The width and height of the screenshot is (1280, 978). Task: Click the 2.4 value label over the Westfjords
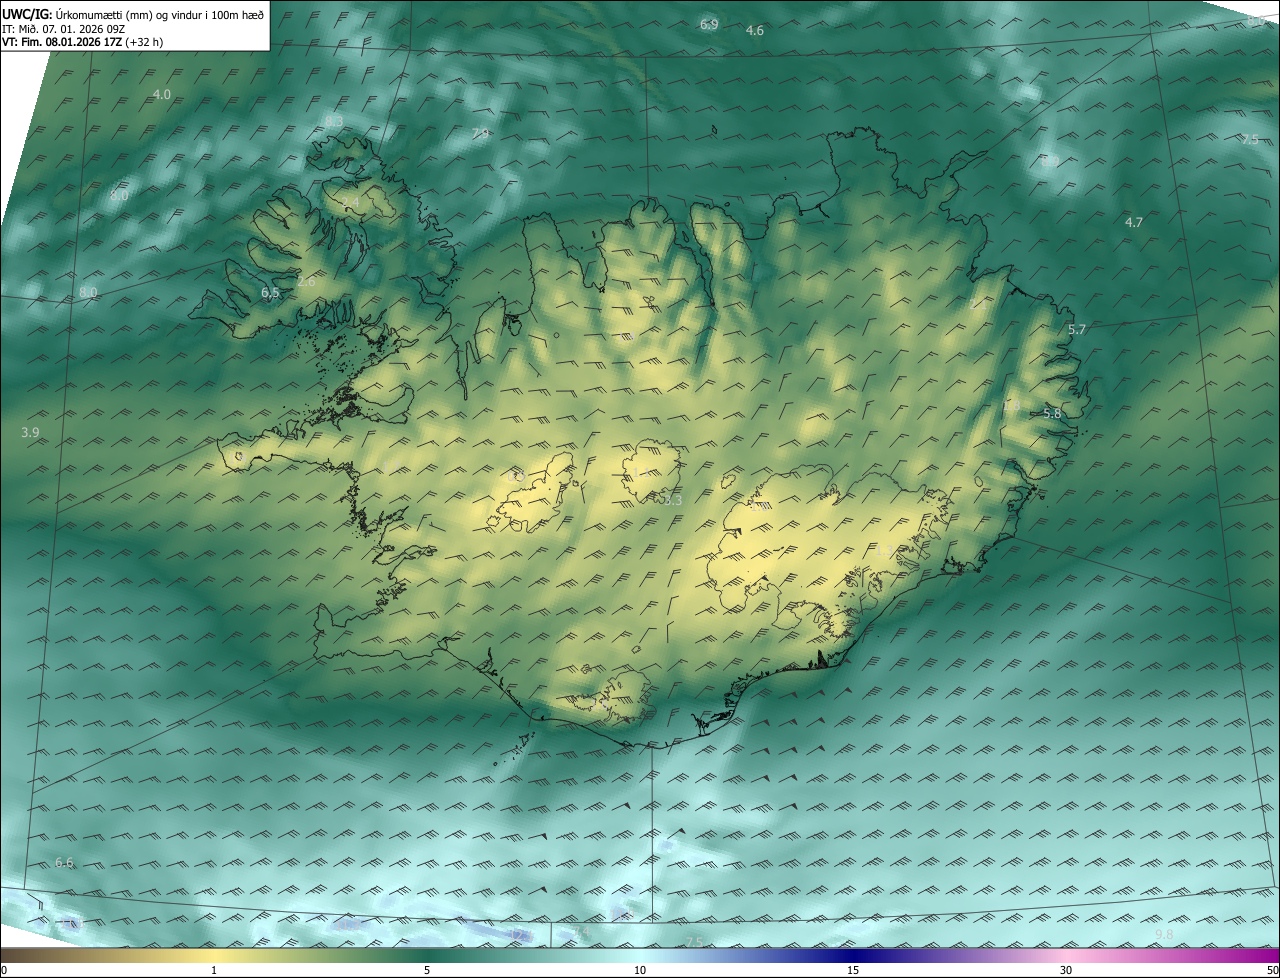point(351,204)
